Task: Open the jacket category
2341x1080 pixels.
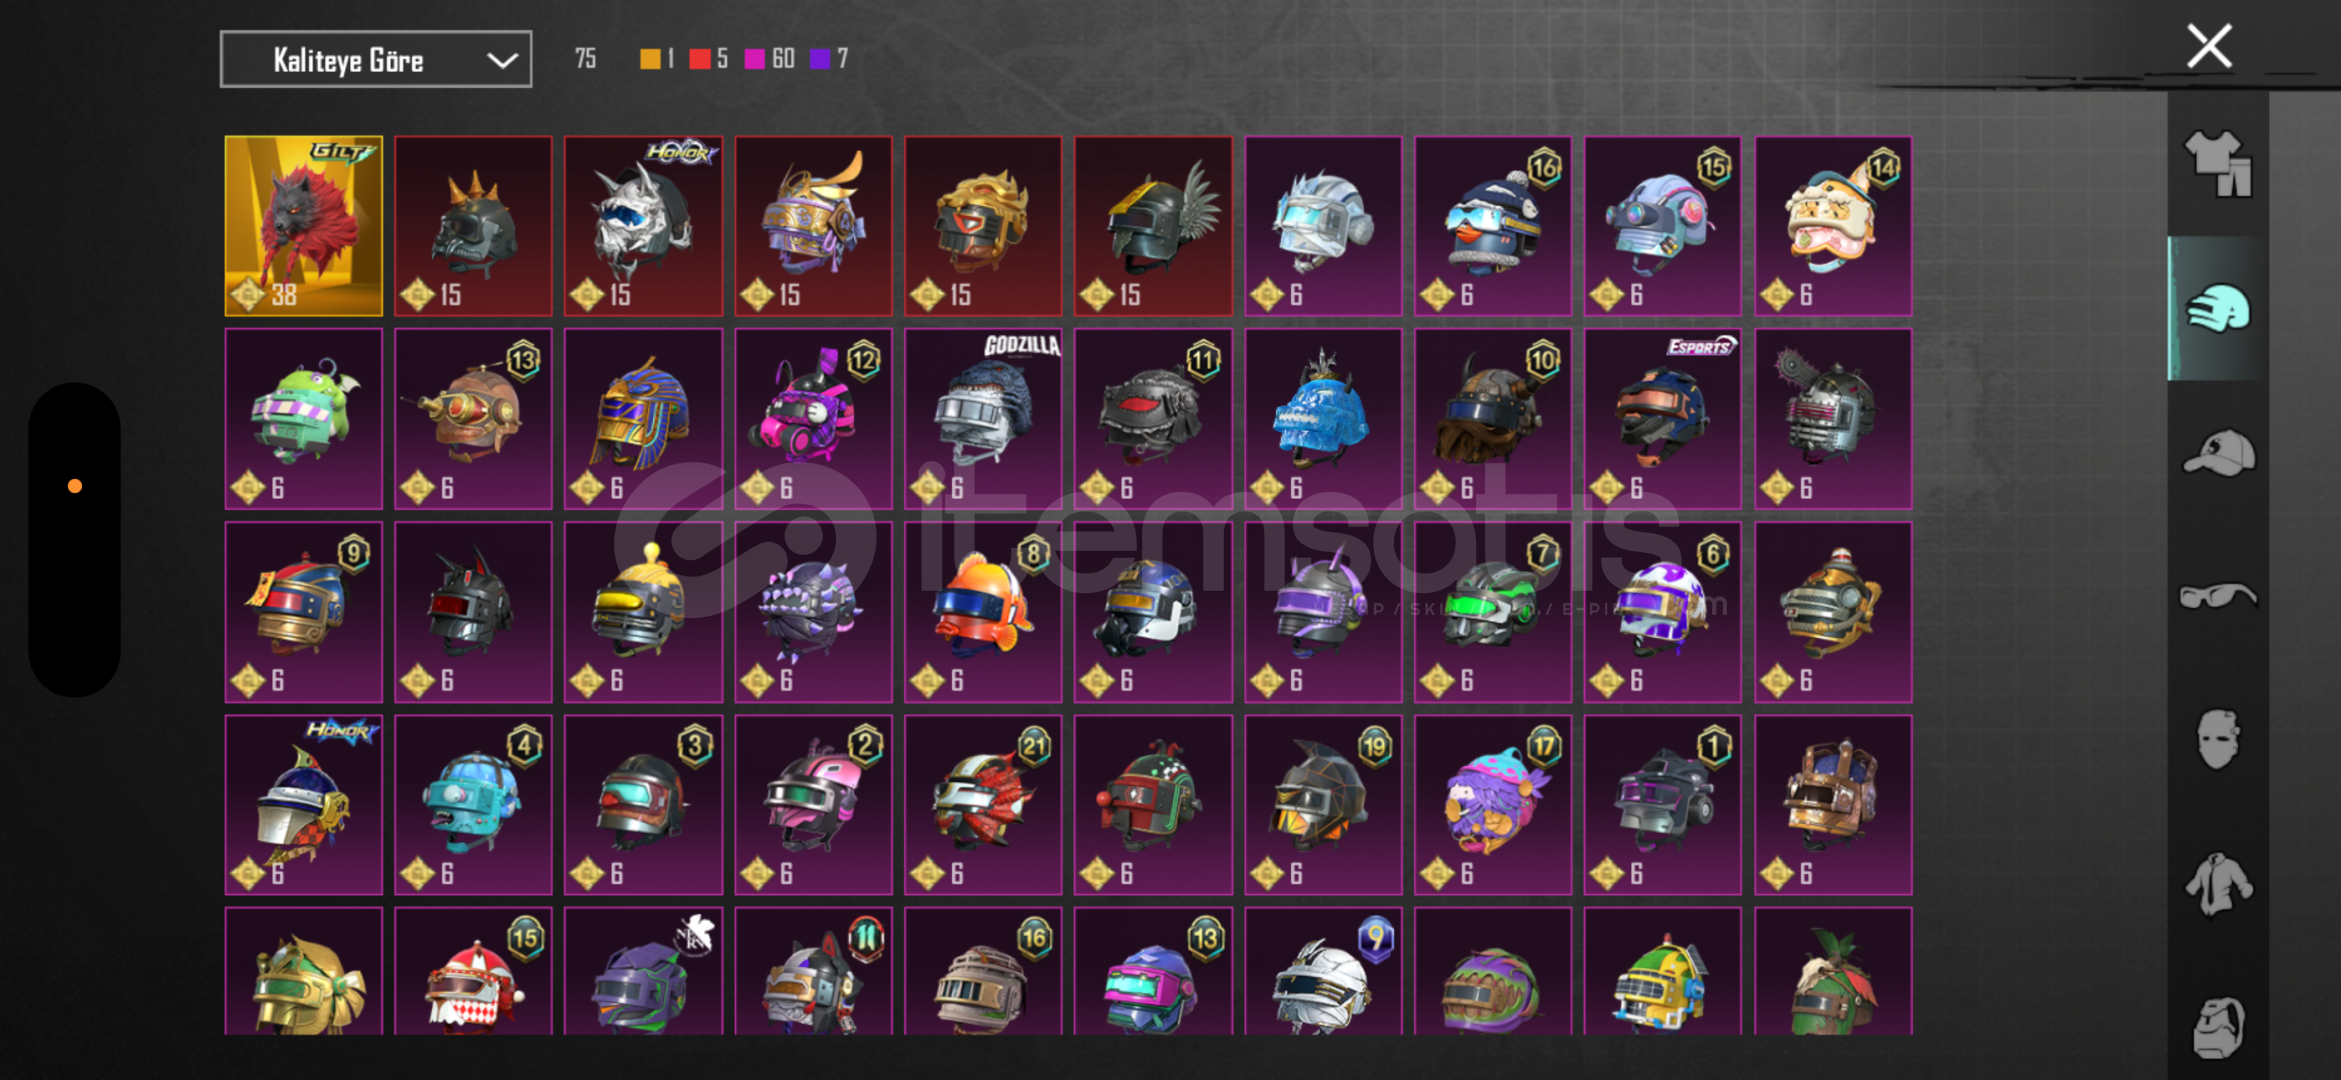Action: click(x=2218, y=884)
